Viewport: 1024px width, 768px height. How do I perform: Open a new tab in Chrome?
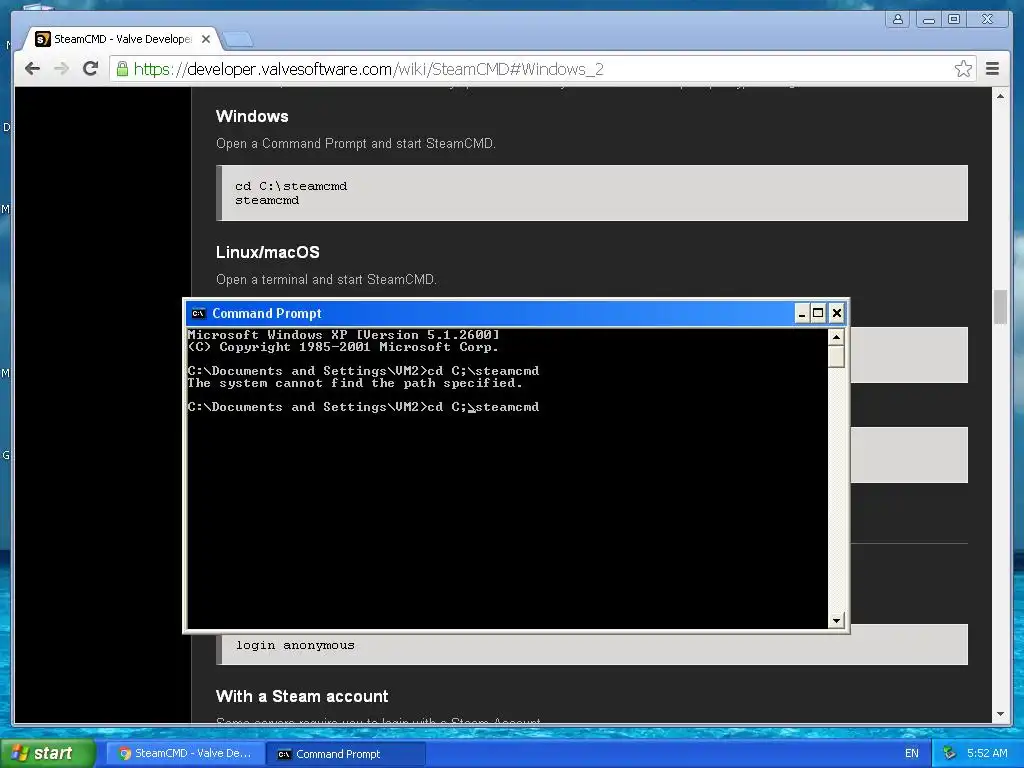pyautogui.click(x=238, y=40)
